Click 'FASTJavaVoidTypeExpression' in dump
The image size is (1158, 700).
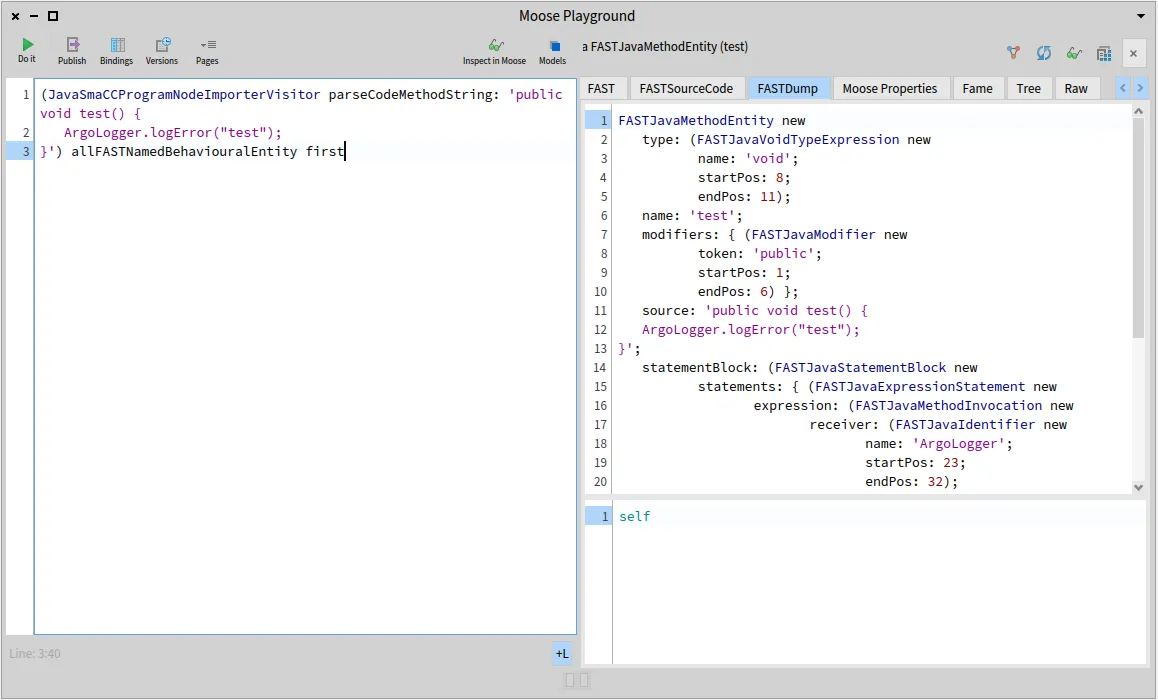tap(798, 140)
